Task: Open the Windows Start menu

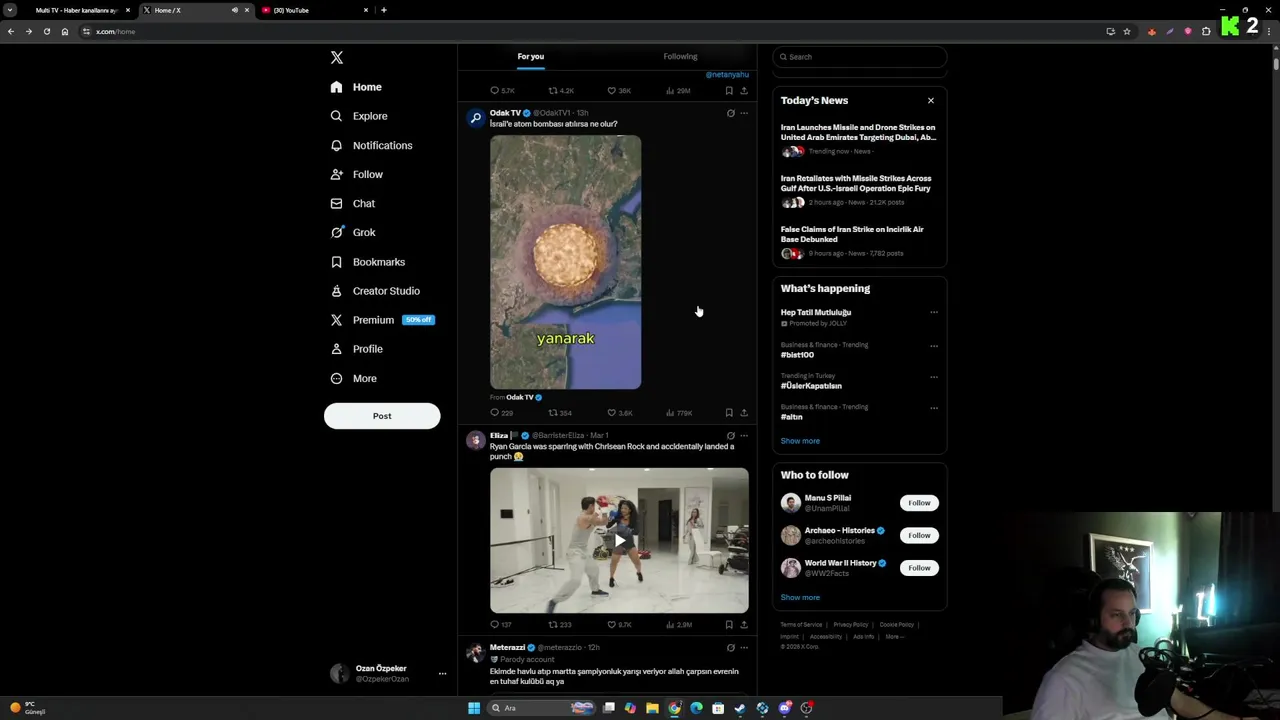Action: (474, 708)
